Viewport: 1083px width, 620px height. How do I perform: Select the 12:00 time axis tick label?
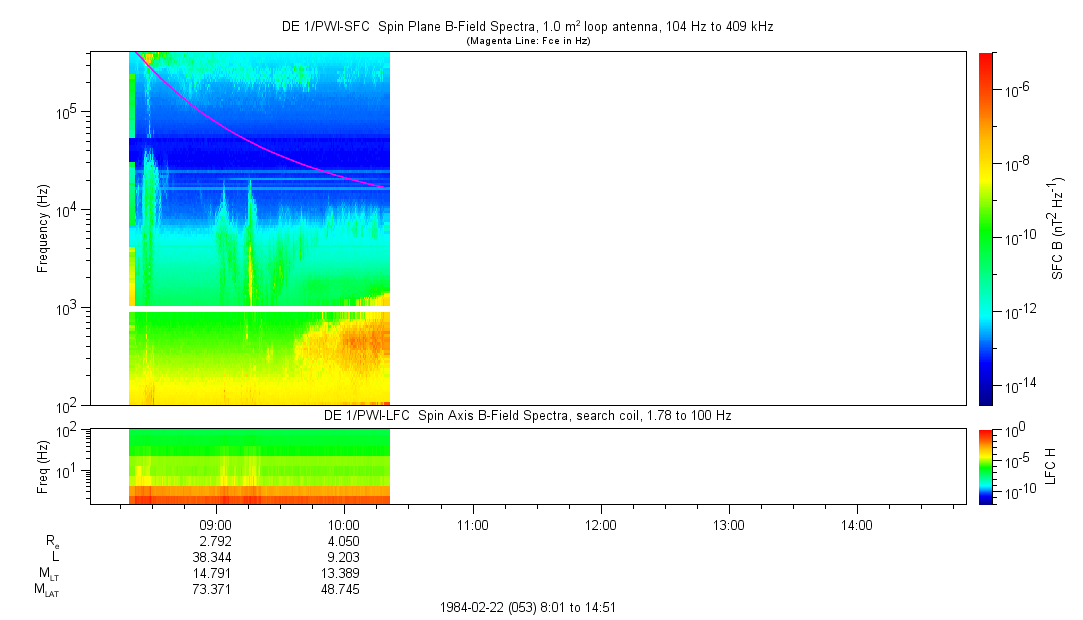point(600,524)
